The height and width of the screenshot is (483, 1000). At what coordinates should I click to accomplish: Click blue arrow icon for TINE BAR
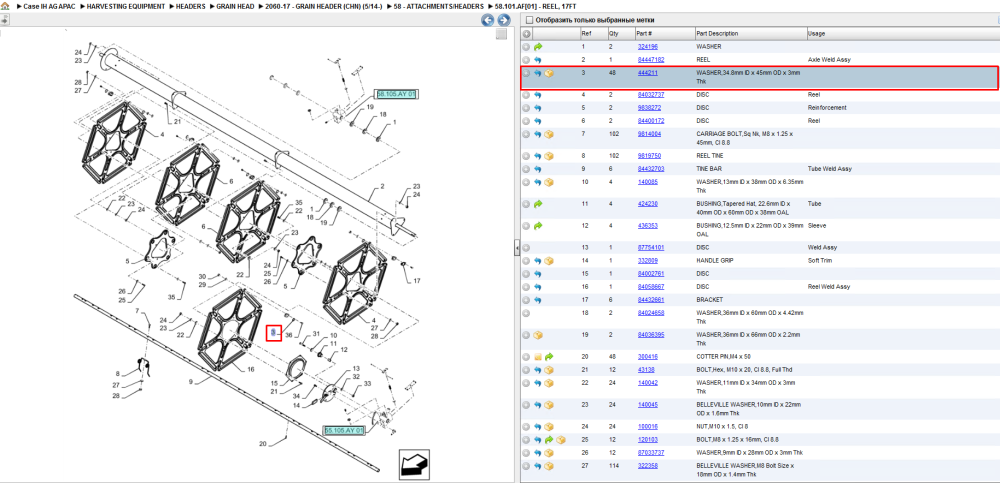[538, 169]
